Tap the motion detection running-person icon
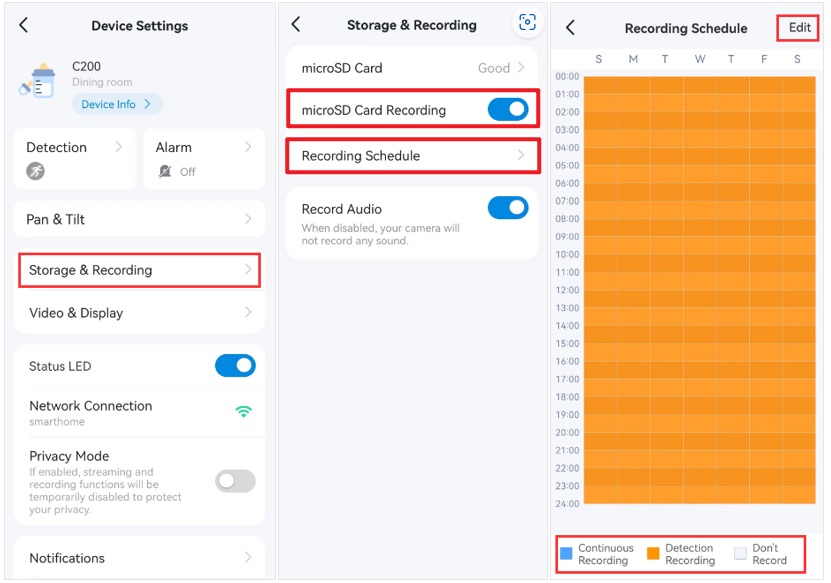This screenshot has width=831, height=583. pos(35,172)
